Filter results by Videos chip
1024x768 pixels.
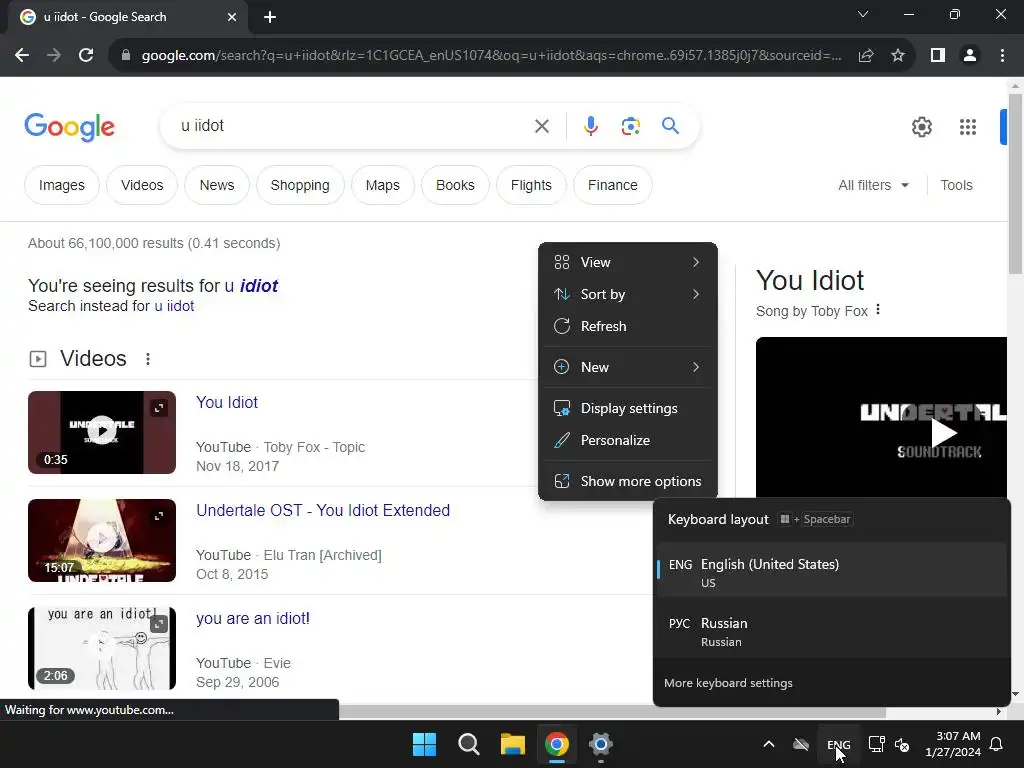click(142, 185)
